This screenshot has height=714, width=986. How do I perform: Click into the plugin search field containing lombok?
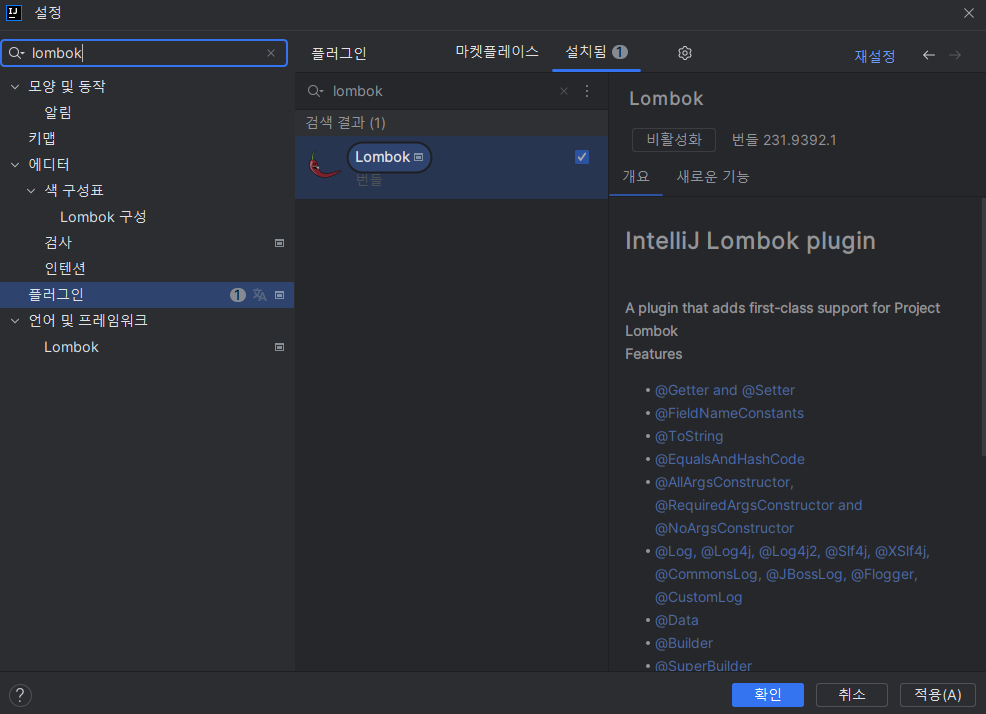(x=440, y=91)
